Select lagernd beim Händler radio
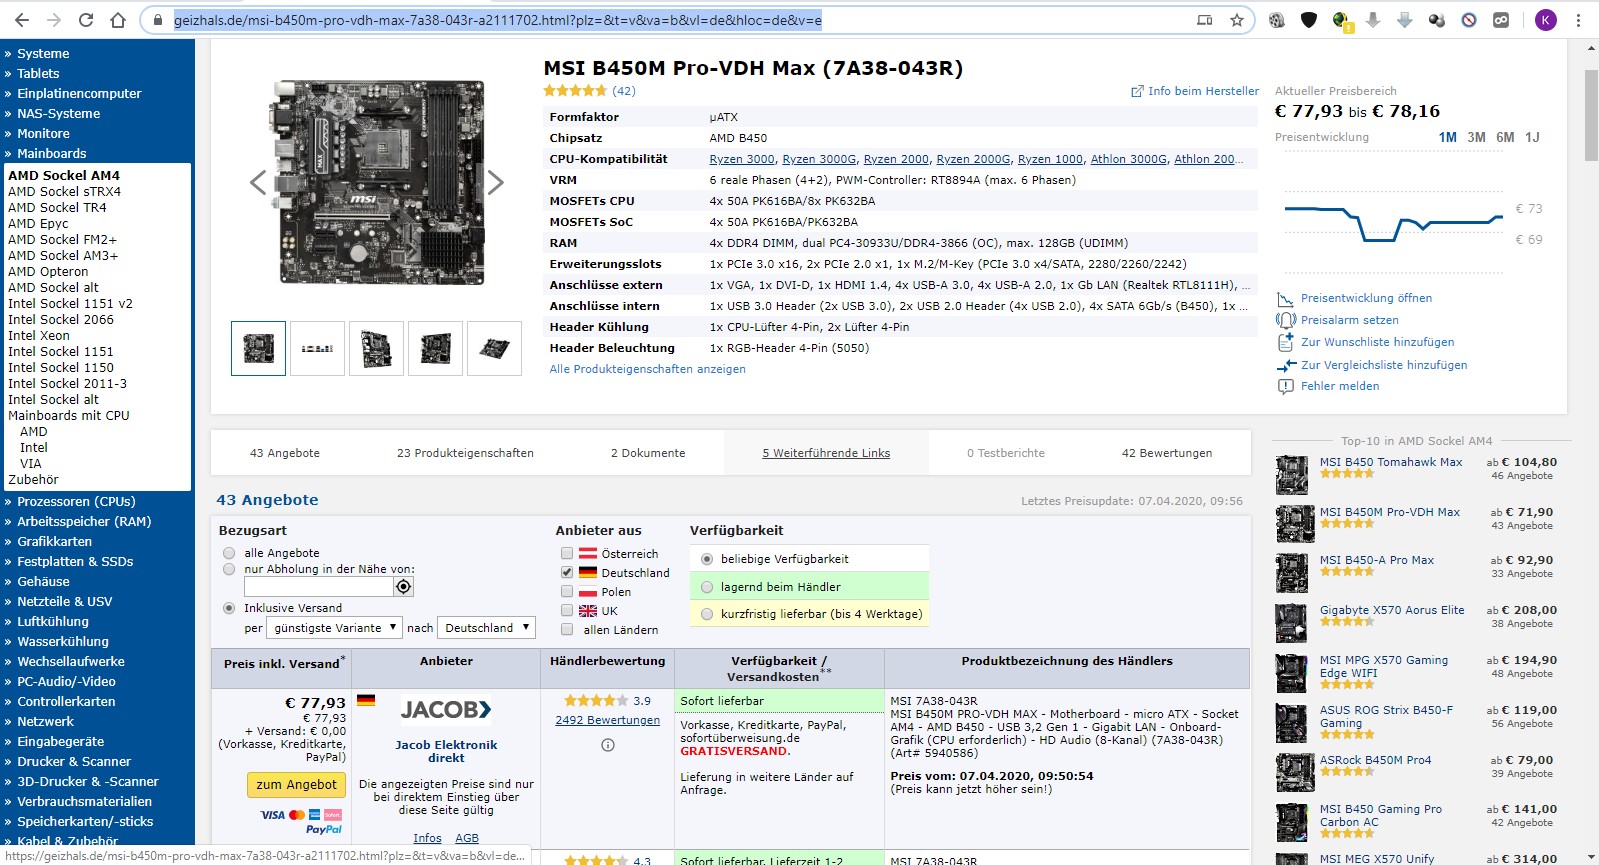1599x865 pixels. (707, 587)
